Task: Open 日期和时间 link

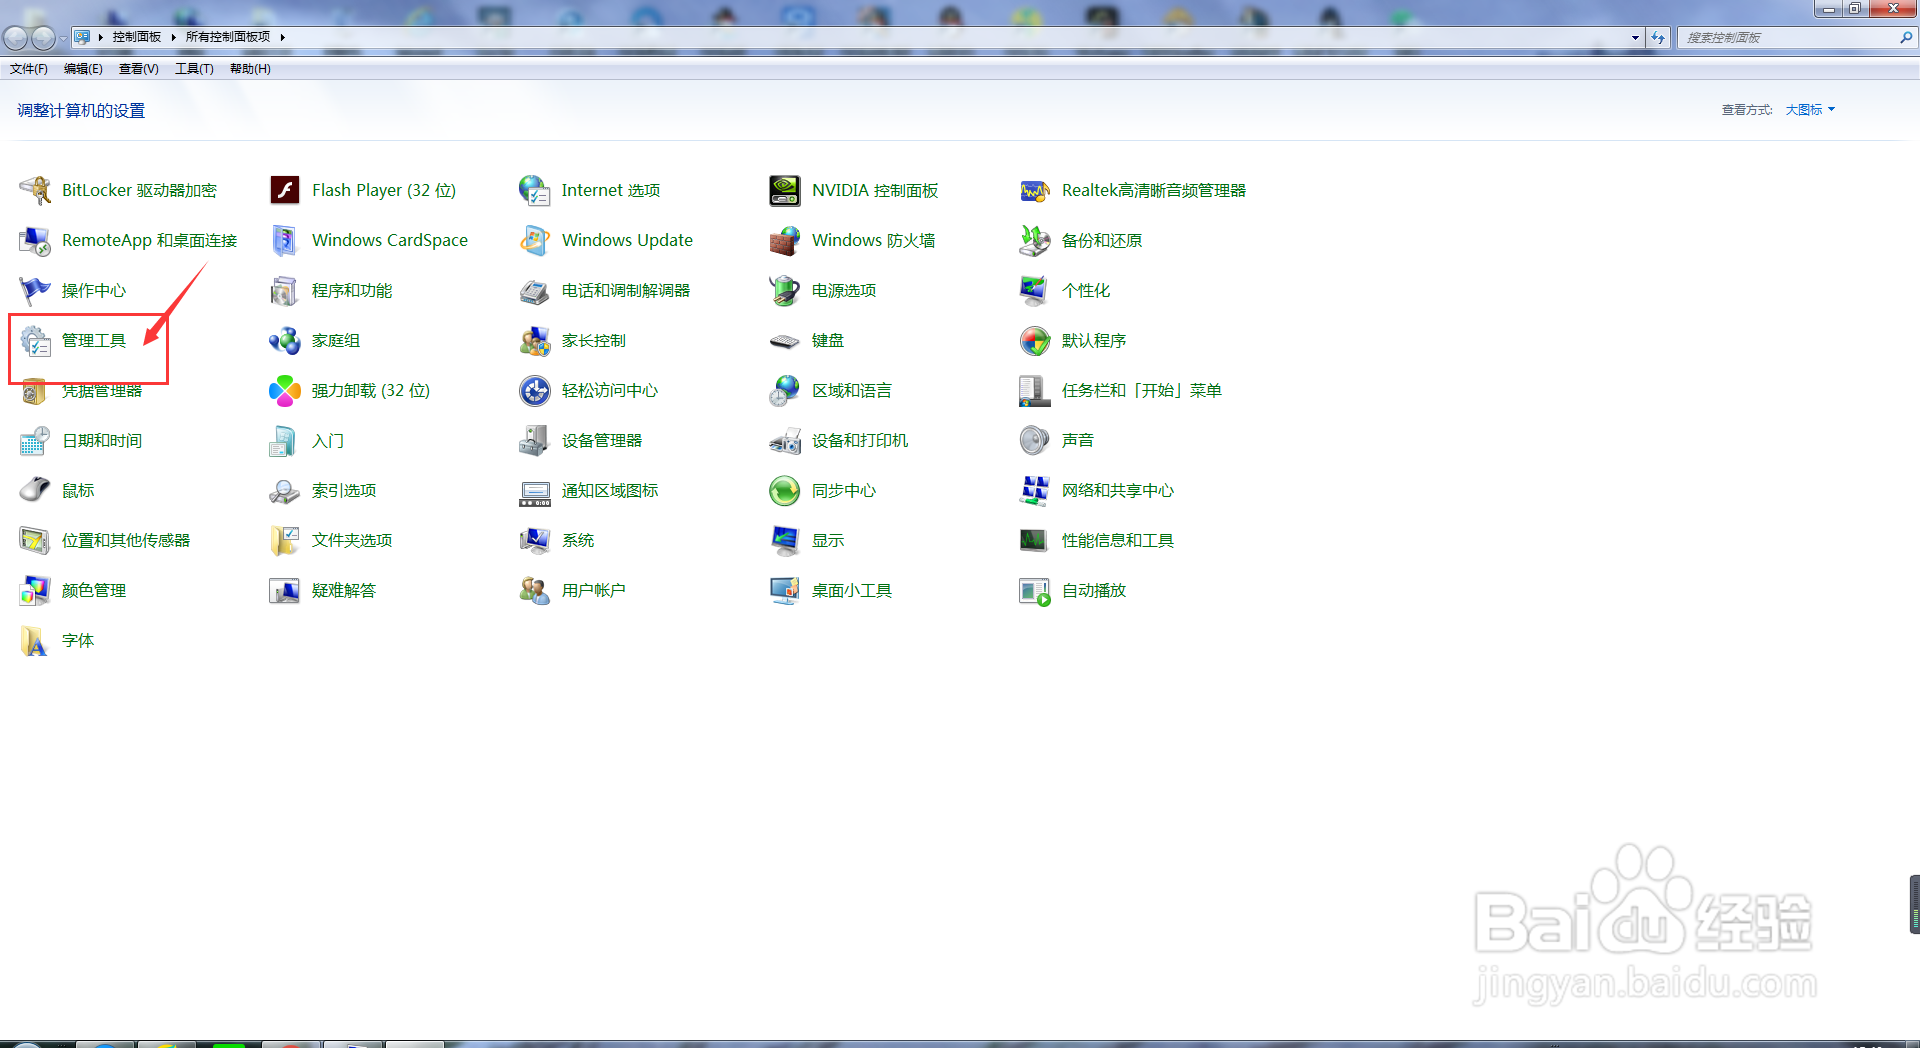Action: click(x=102, y=440)
